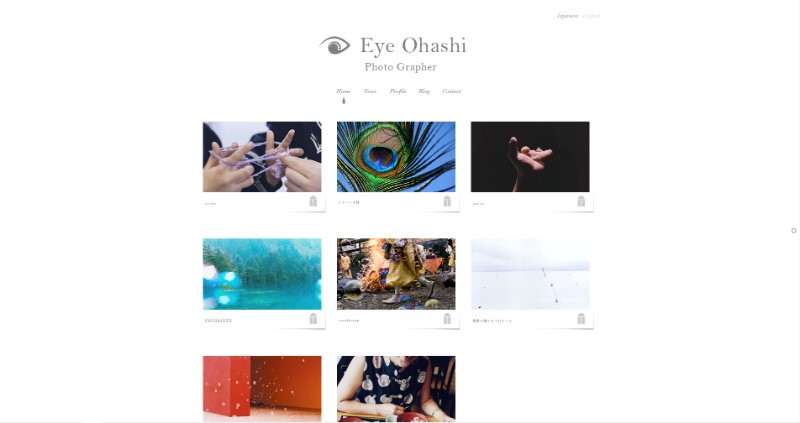Open the Contact page link
This screenshot has width=800, height=423.
452,91
